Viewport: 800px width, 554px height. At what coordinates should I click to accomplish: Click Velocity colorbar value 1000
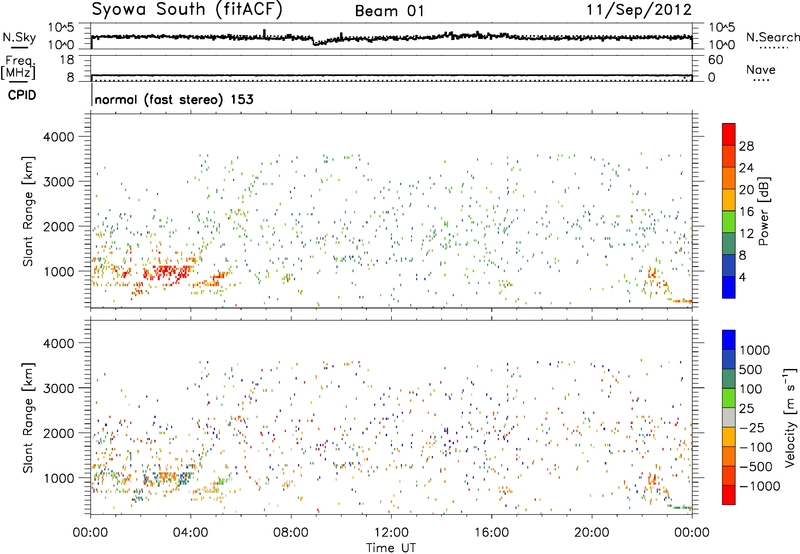click(755, 350)
